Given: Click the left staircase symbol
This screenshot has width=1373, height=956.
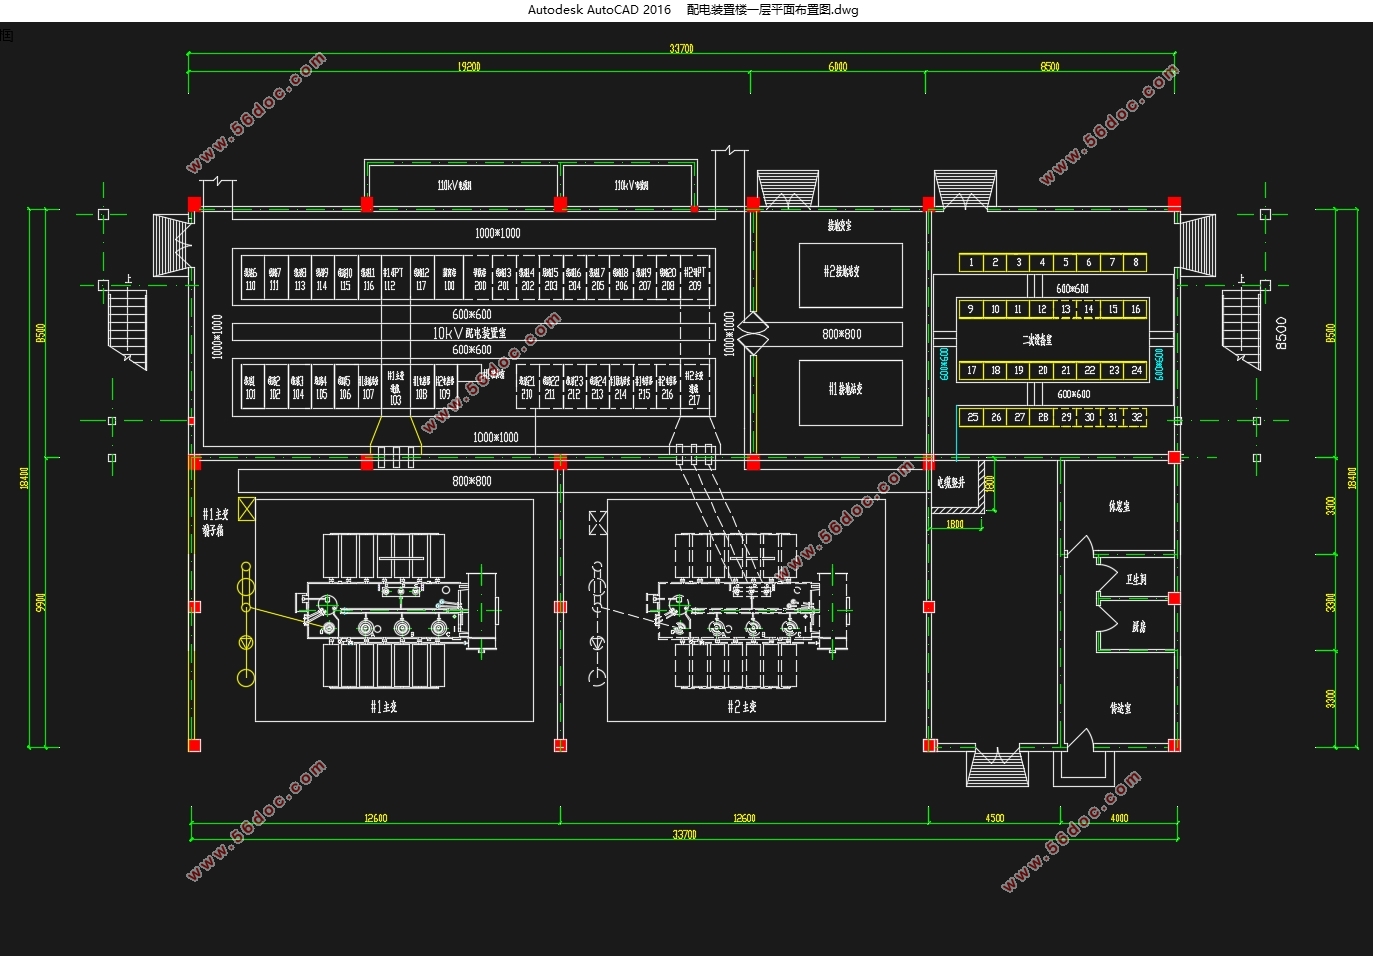Looking at the screenshot, I should click(128, 329).
